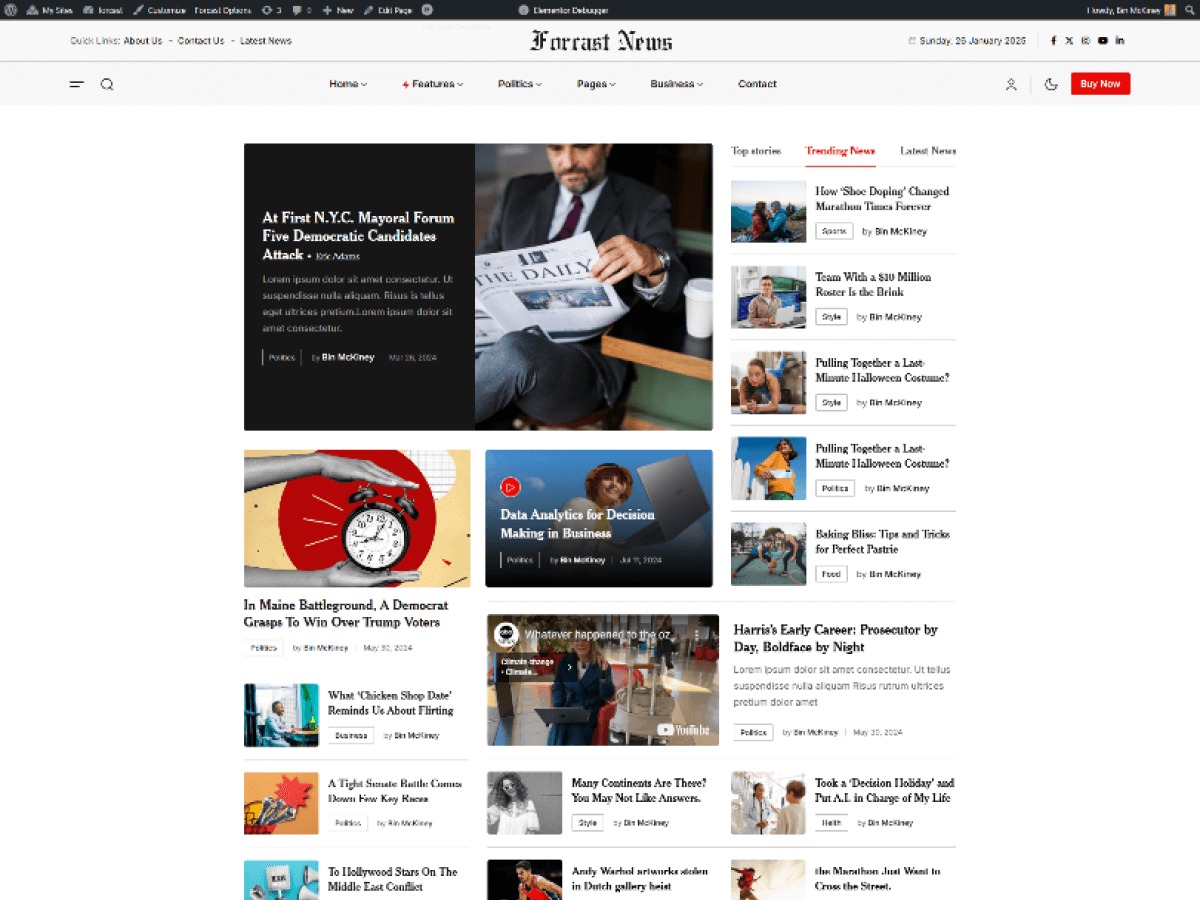
Task: Open Many Continents Are There article
Action: (x=639, y=790)
